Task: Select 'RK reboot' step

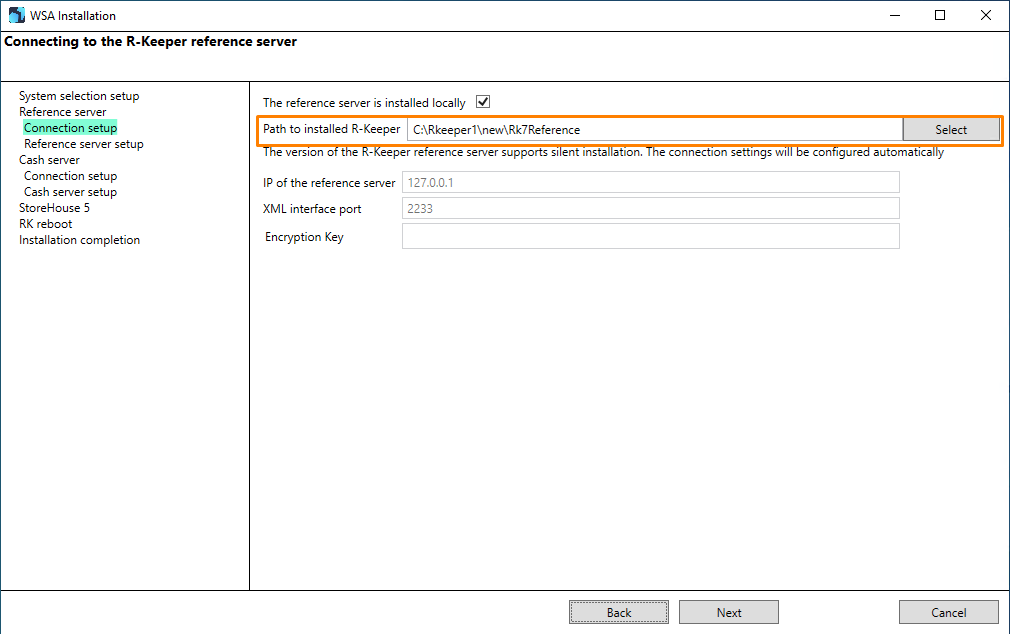Action: pos(45,224)
